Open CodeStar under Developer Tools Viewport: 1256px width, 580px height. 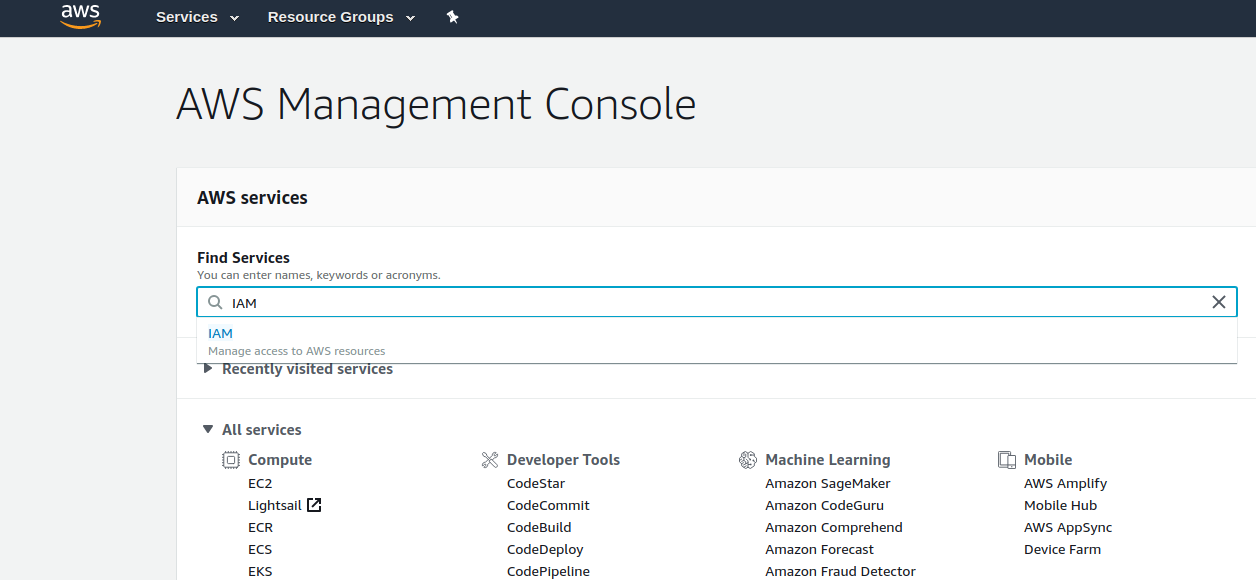[x=536, y=483]
